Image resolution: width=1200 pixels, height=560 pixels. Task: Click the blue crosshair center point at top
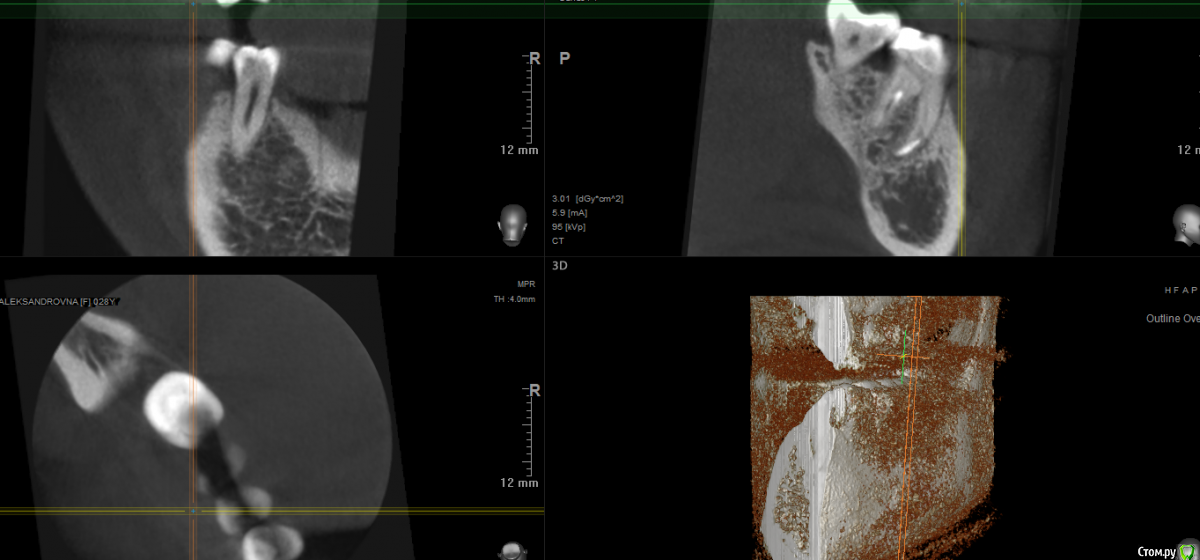pyautogui.click(x=193, y=4)
